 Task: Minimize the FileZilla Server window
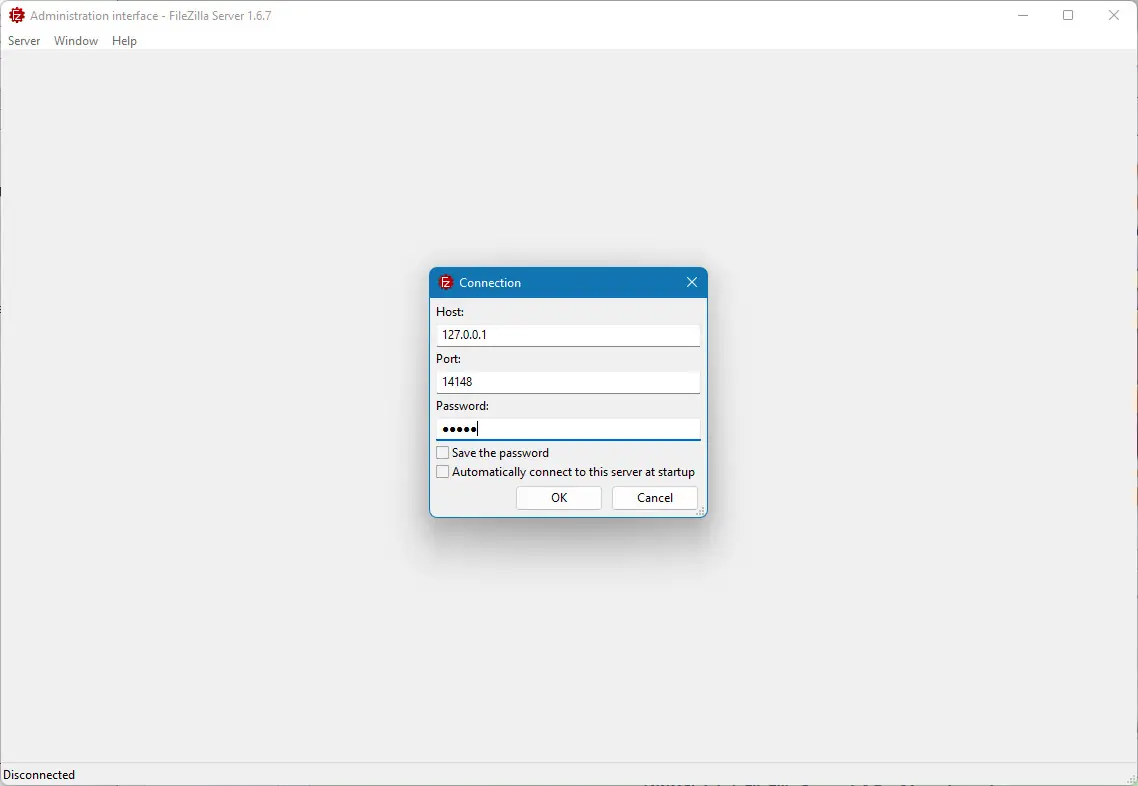click(x=1023, y=15)
